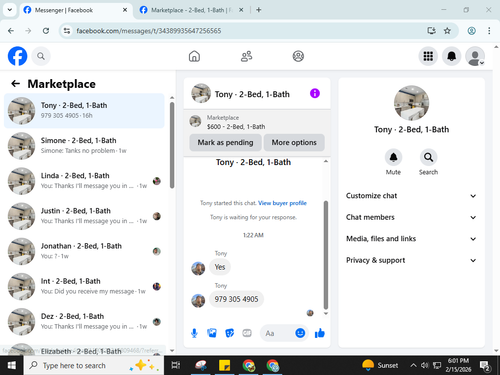
Task: Open Linda - 2-Bed, 1-Bath conversation
Action: (x=84, y=181)
